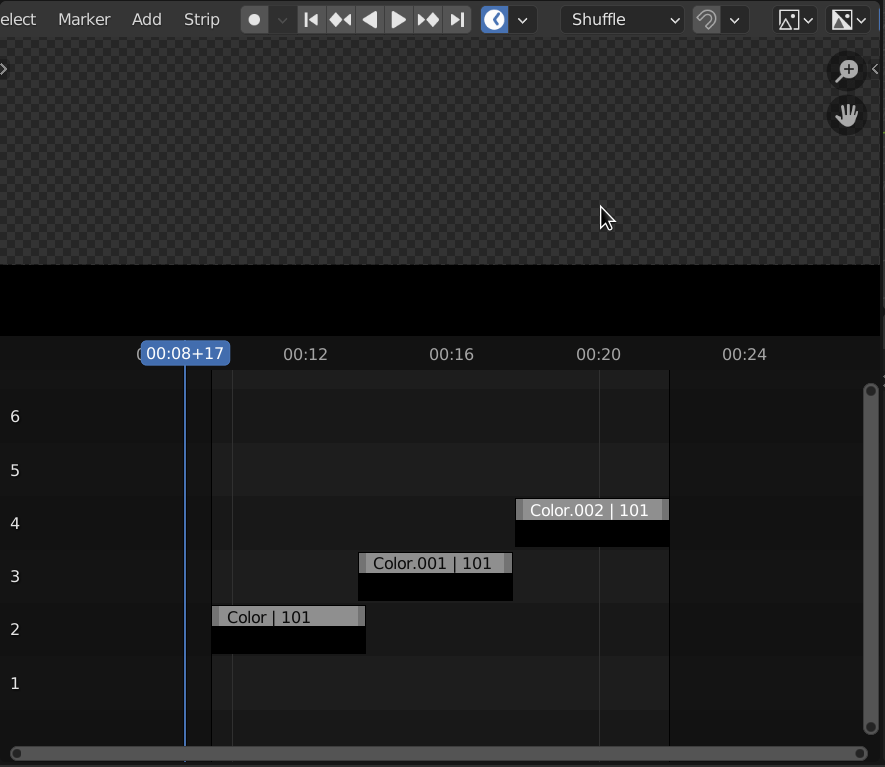Play the animation forward
Screen dimensions: 885x767
point(398,19)
